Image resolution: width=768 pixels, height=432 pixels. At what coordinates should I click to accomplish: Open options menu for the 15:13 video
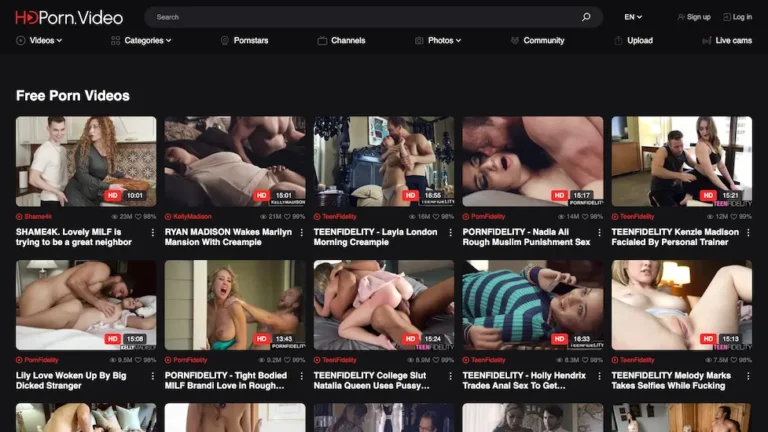coord(748,376)
